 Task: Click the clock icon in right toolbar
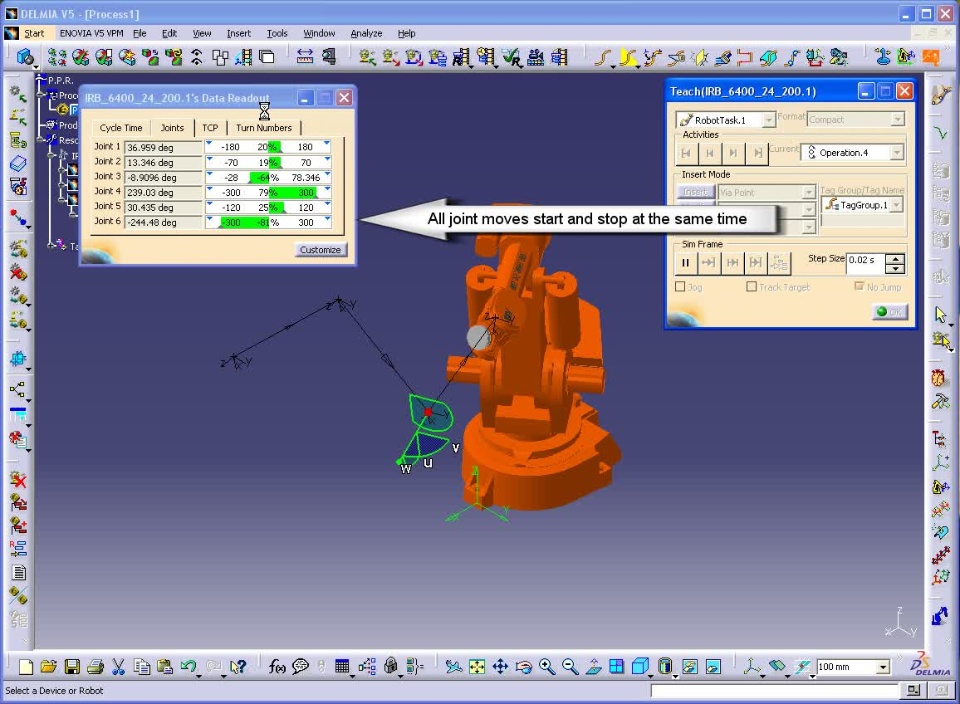click(939, 378)
